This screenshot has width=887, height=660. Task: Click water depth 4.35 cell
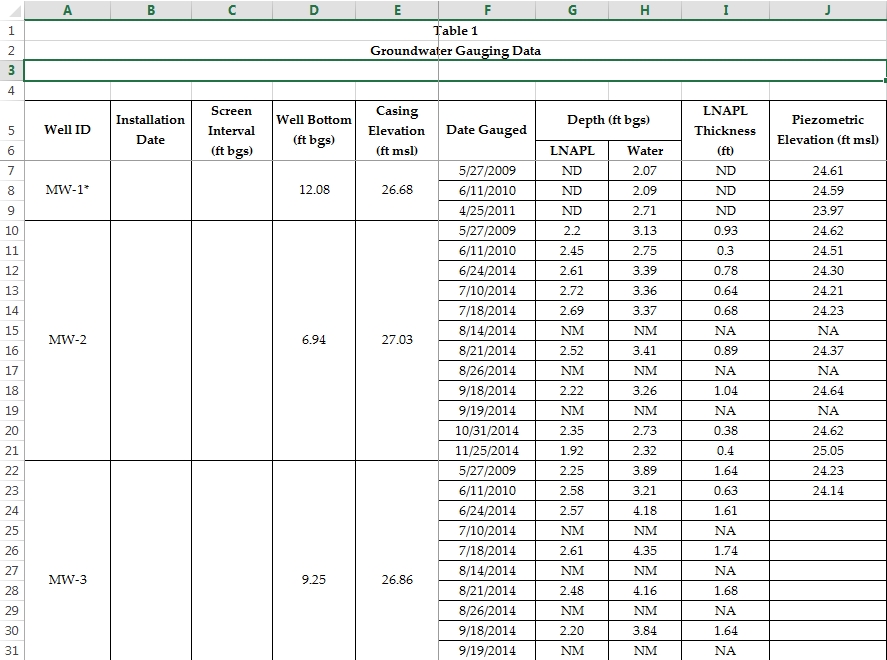645,551
